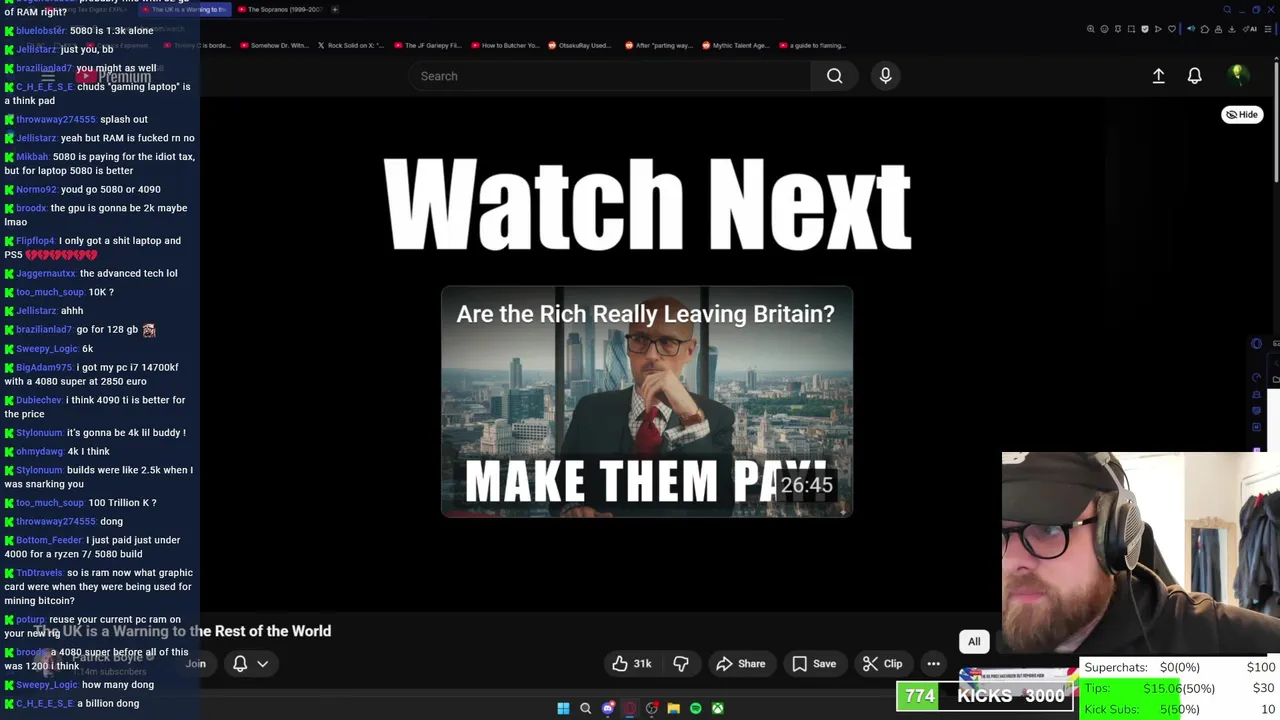Screen dimensions: 1280x720
Task: Open Mythic Talent Age... bookmark
Action: (x=736, y=45)
